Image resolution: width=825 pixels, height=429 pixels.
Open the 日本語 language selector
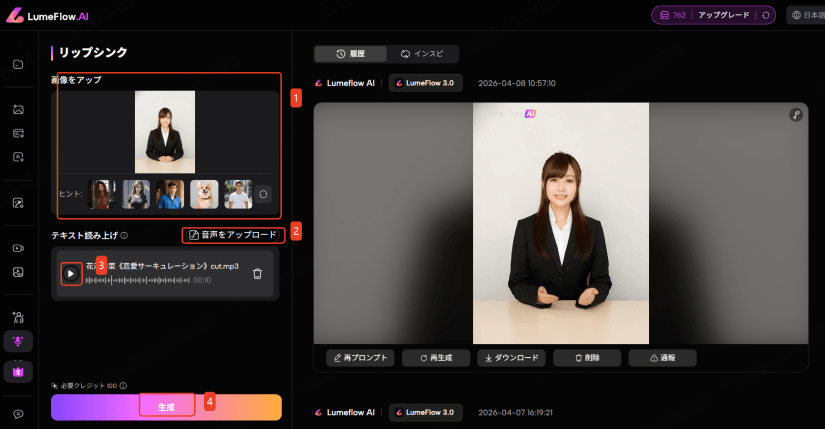coord(808,15)
